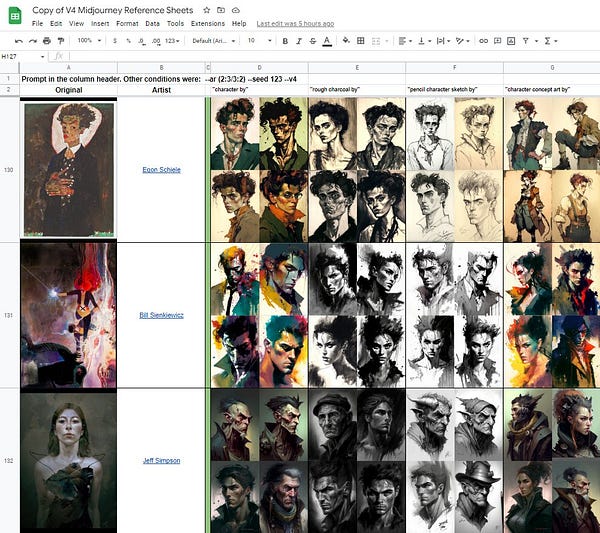The image size is (600, 533).
Task: Open text wrapping dropdown
Action: [444, 41]
